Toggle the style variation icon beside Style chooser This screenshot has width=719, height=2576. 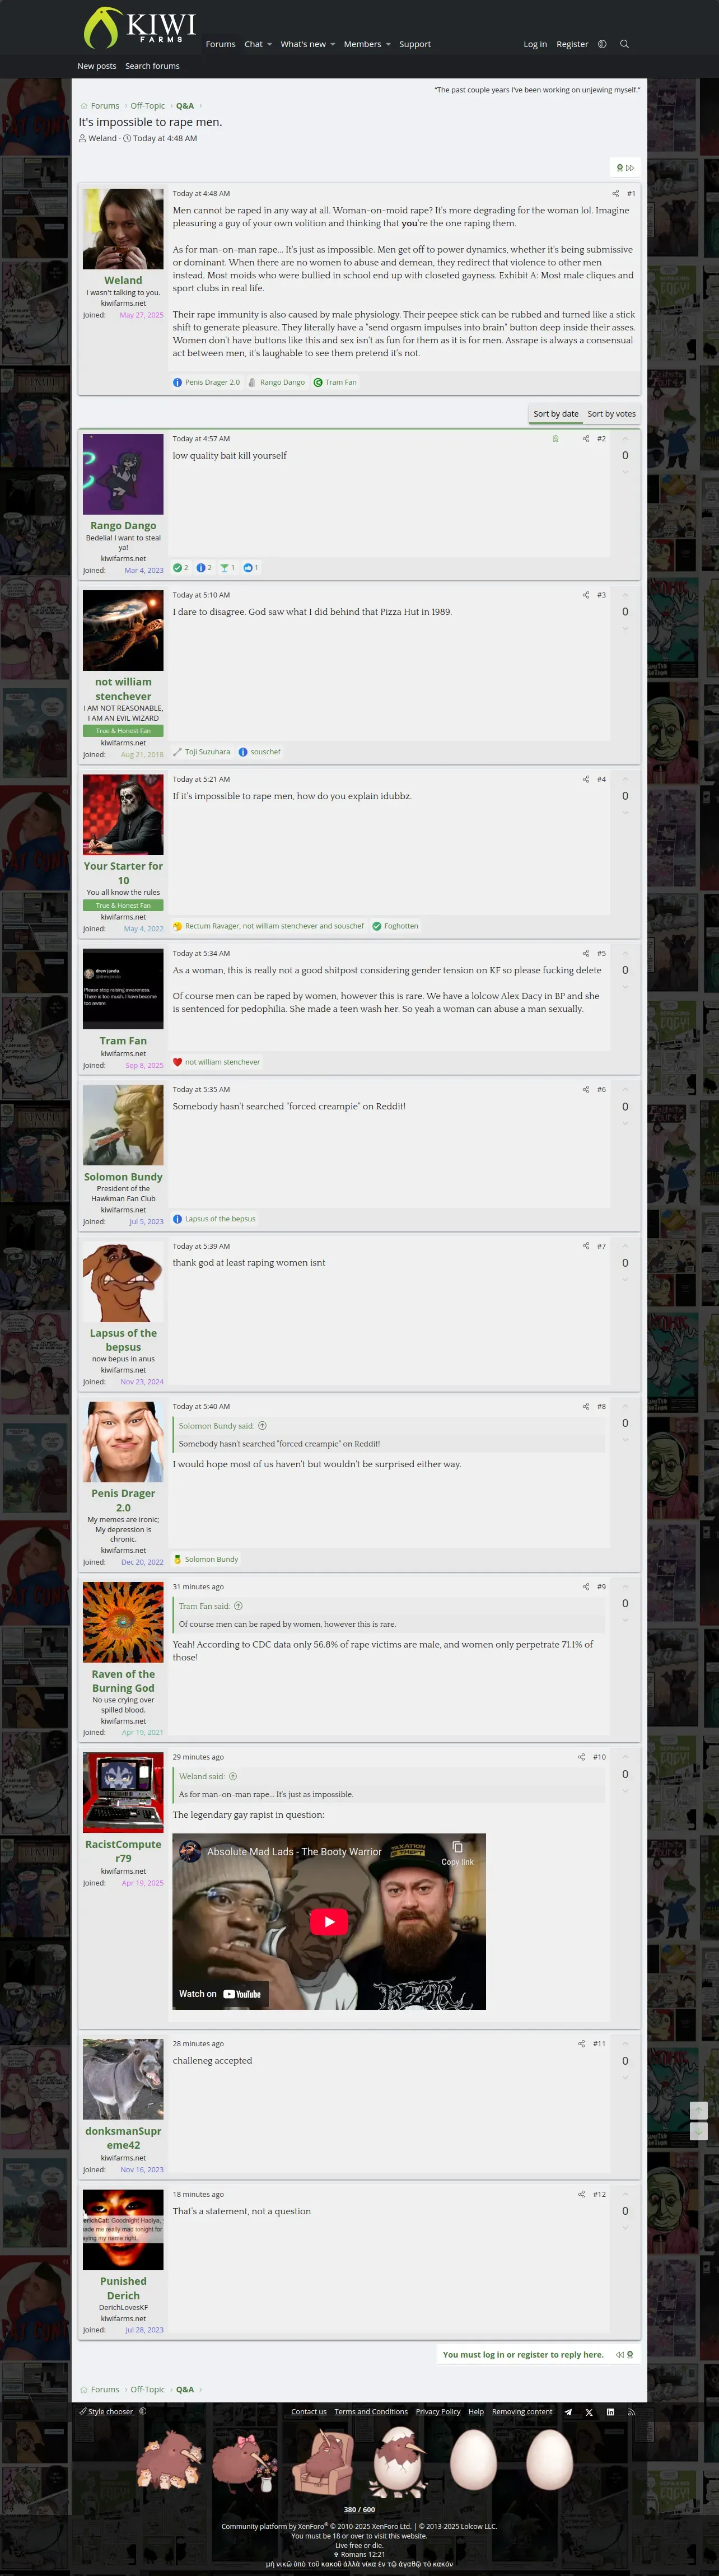coord(142,2411)
